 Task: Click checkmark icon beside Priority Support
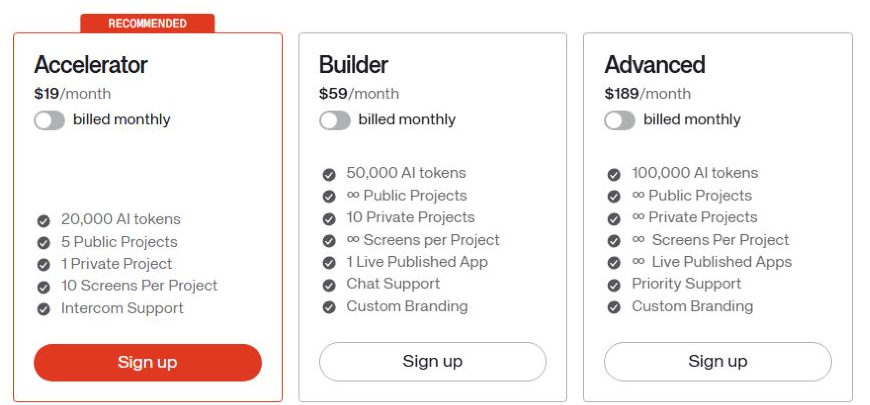(614, 285)
